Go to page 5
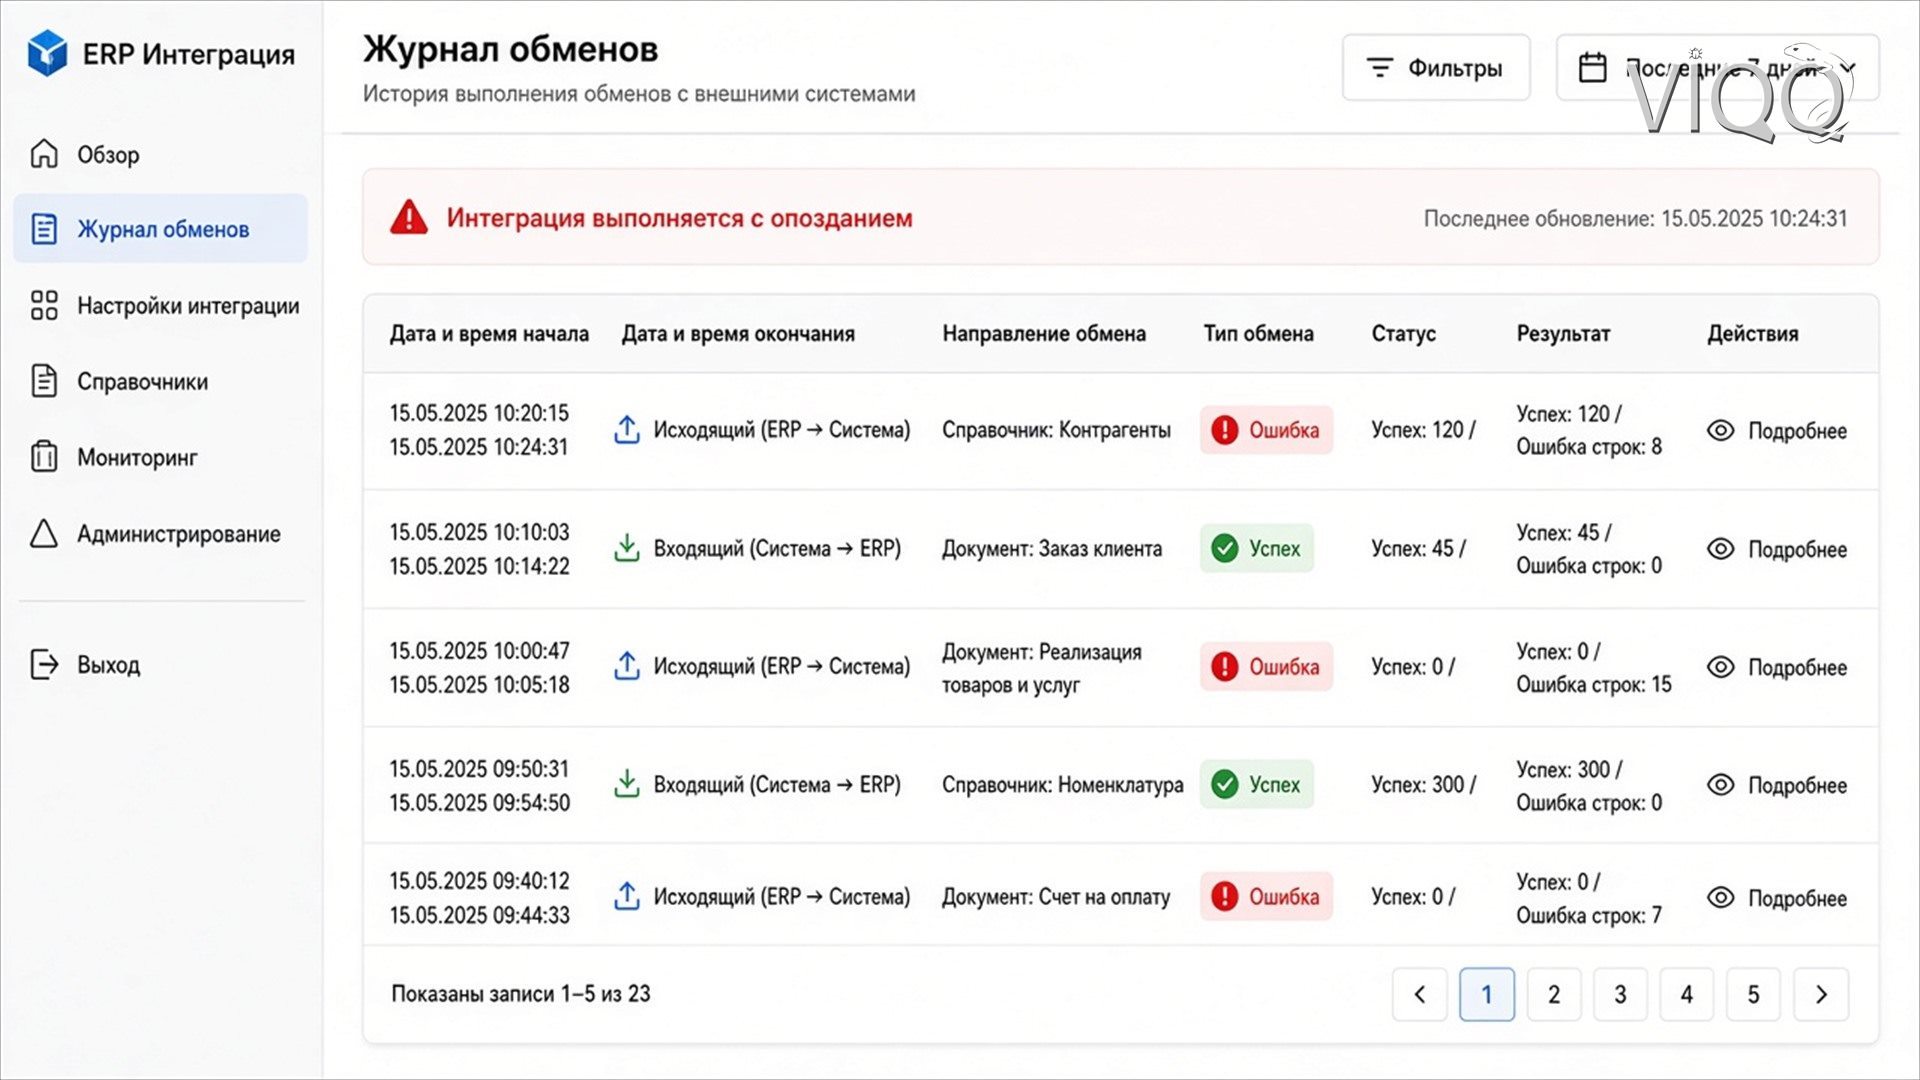This screenshot has height=1080, width=1920. click(x=1754, y=994)
